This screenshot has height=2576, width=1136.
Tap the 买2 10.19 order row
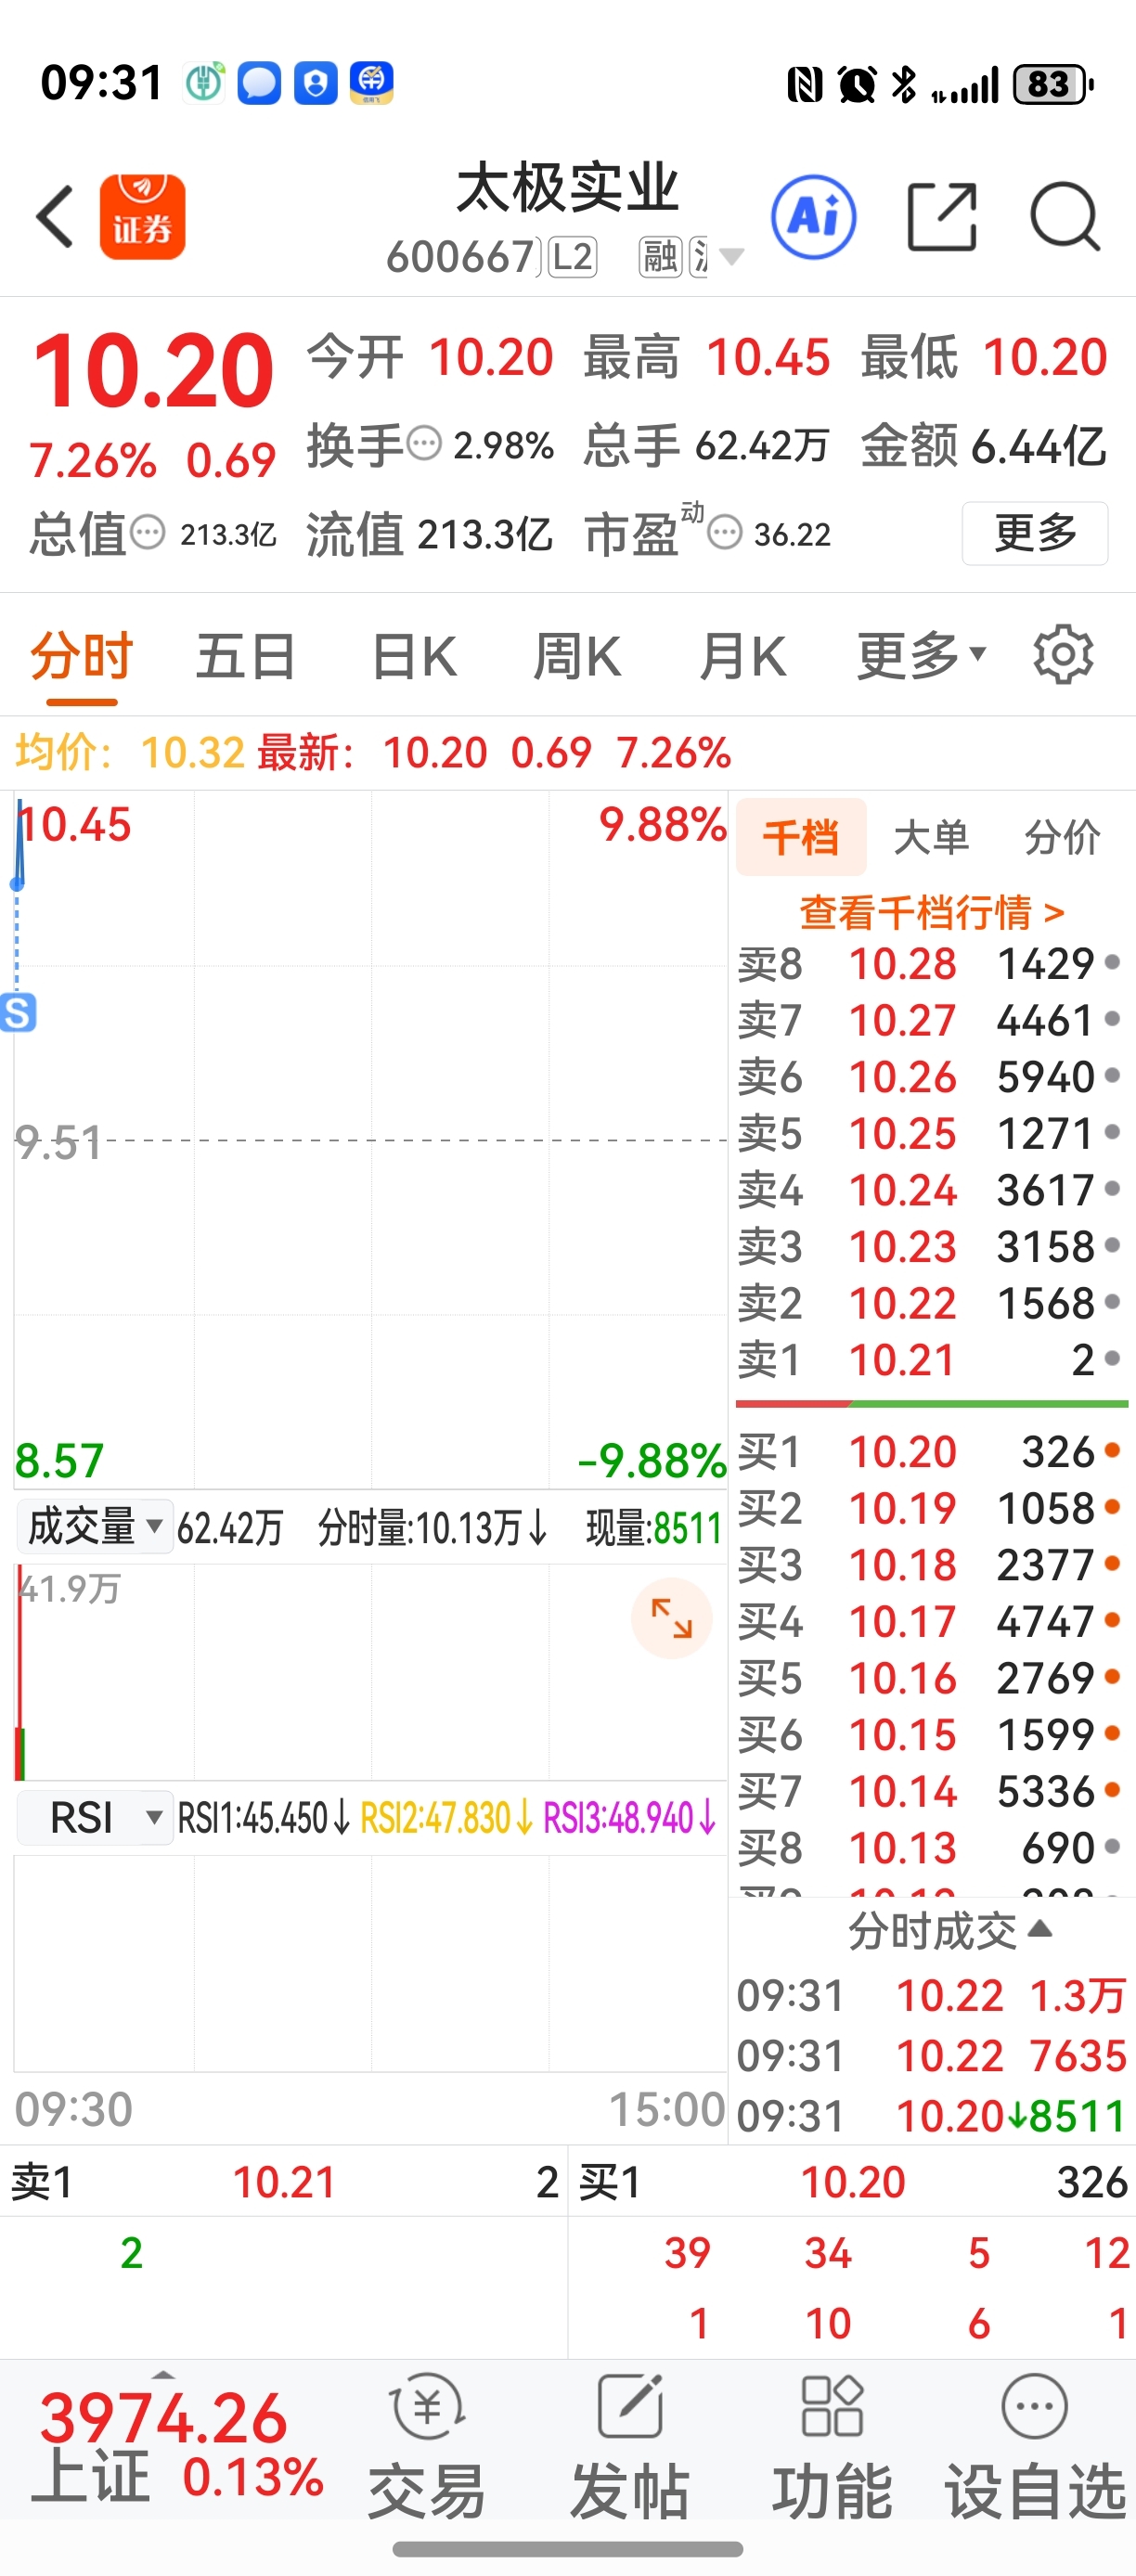pos(931,1508)
